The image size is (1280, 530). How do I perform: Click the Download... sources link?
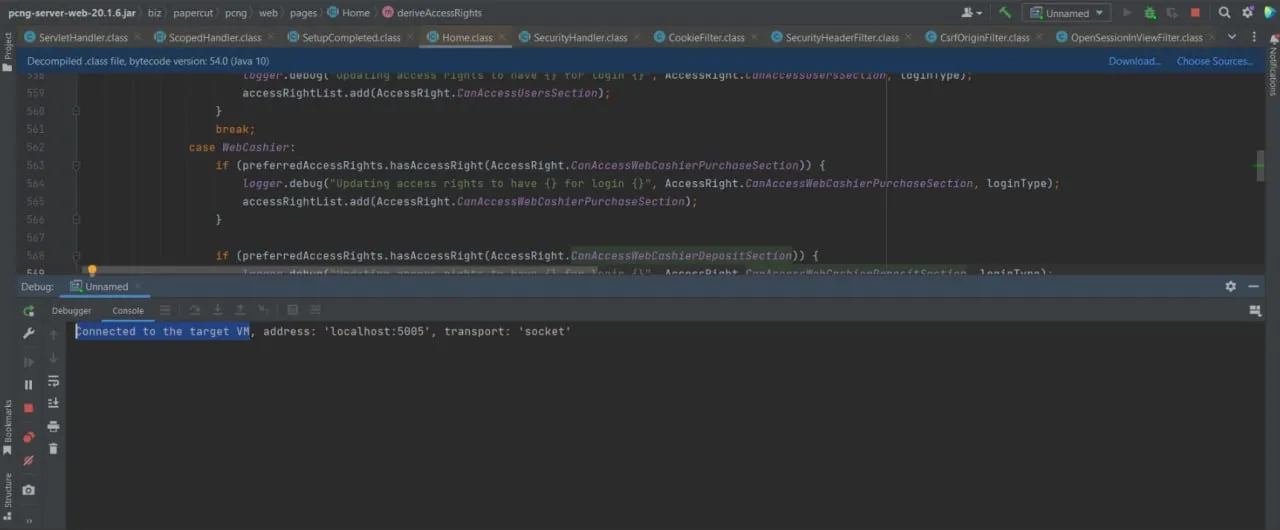[1134, 61]
